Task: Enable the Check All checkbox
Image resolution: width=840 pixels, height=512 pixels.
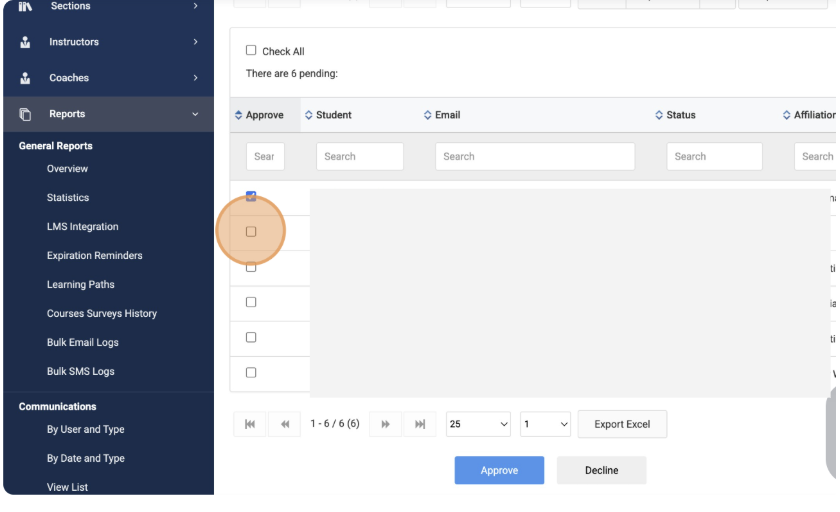Action: pyautogui.click(x=252, y=50)
